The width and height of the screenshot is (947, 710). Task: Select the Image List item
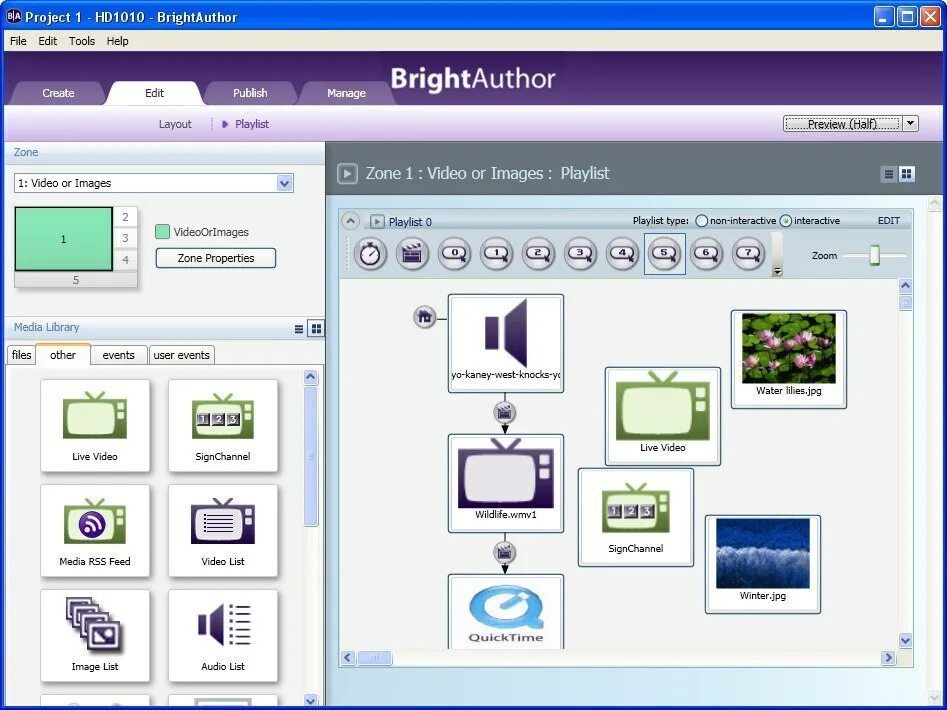pos(95,636)
